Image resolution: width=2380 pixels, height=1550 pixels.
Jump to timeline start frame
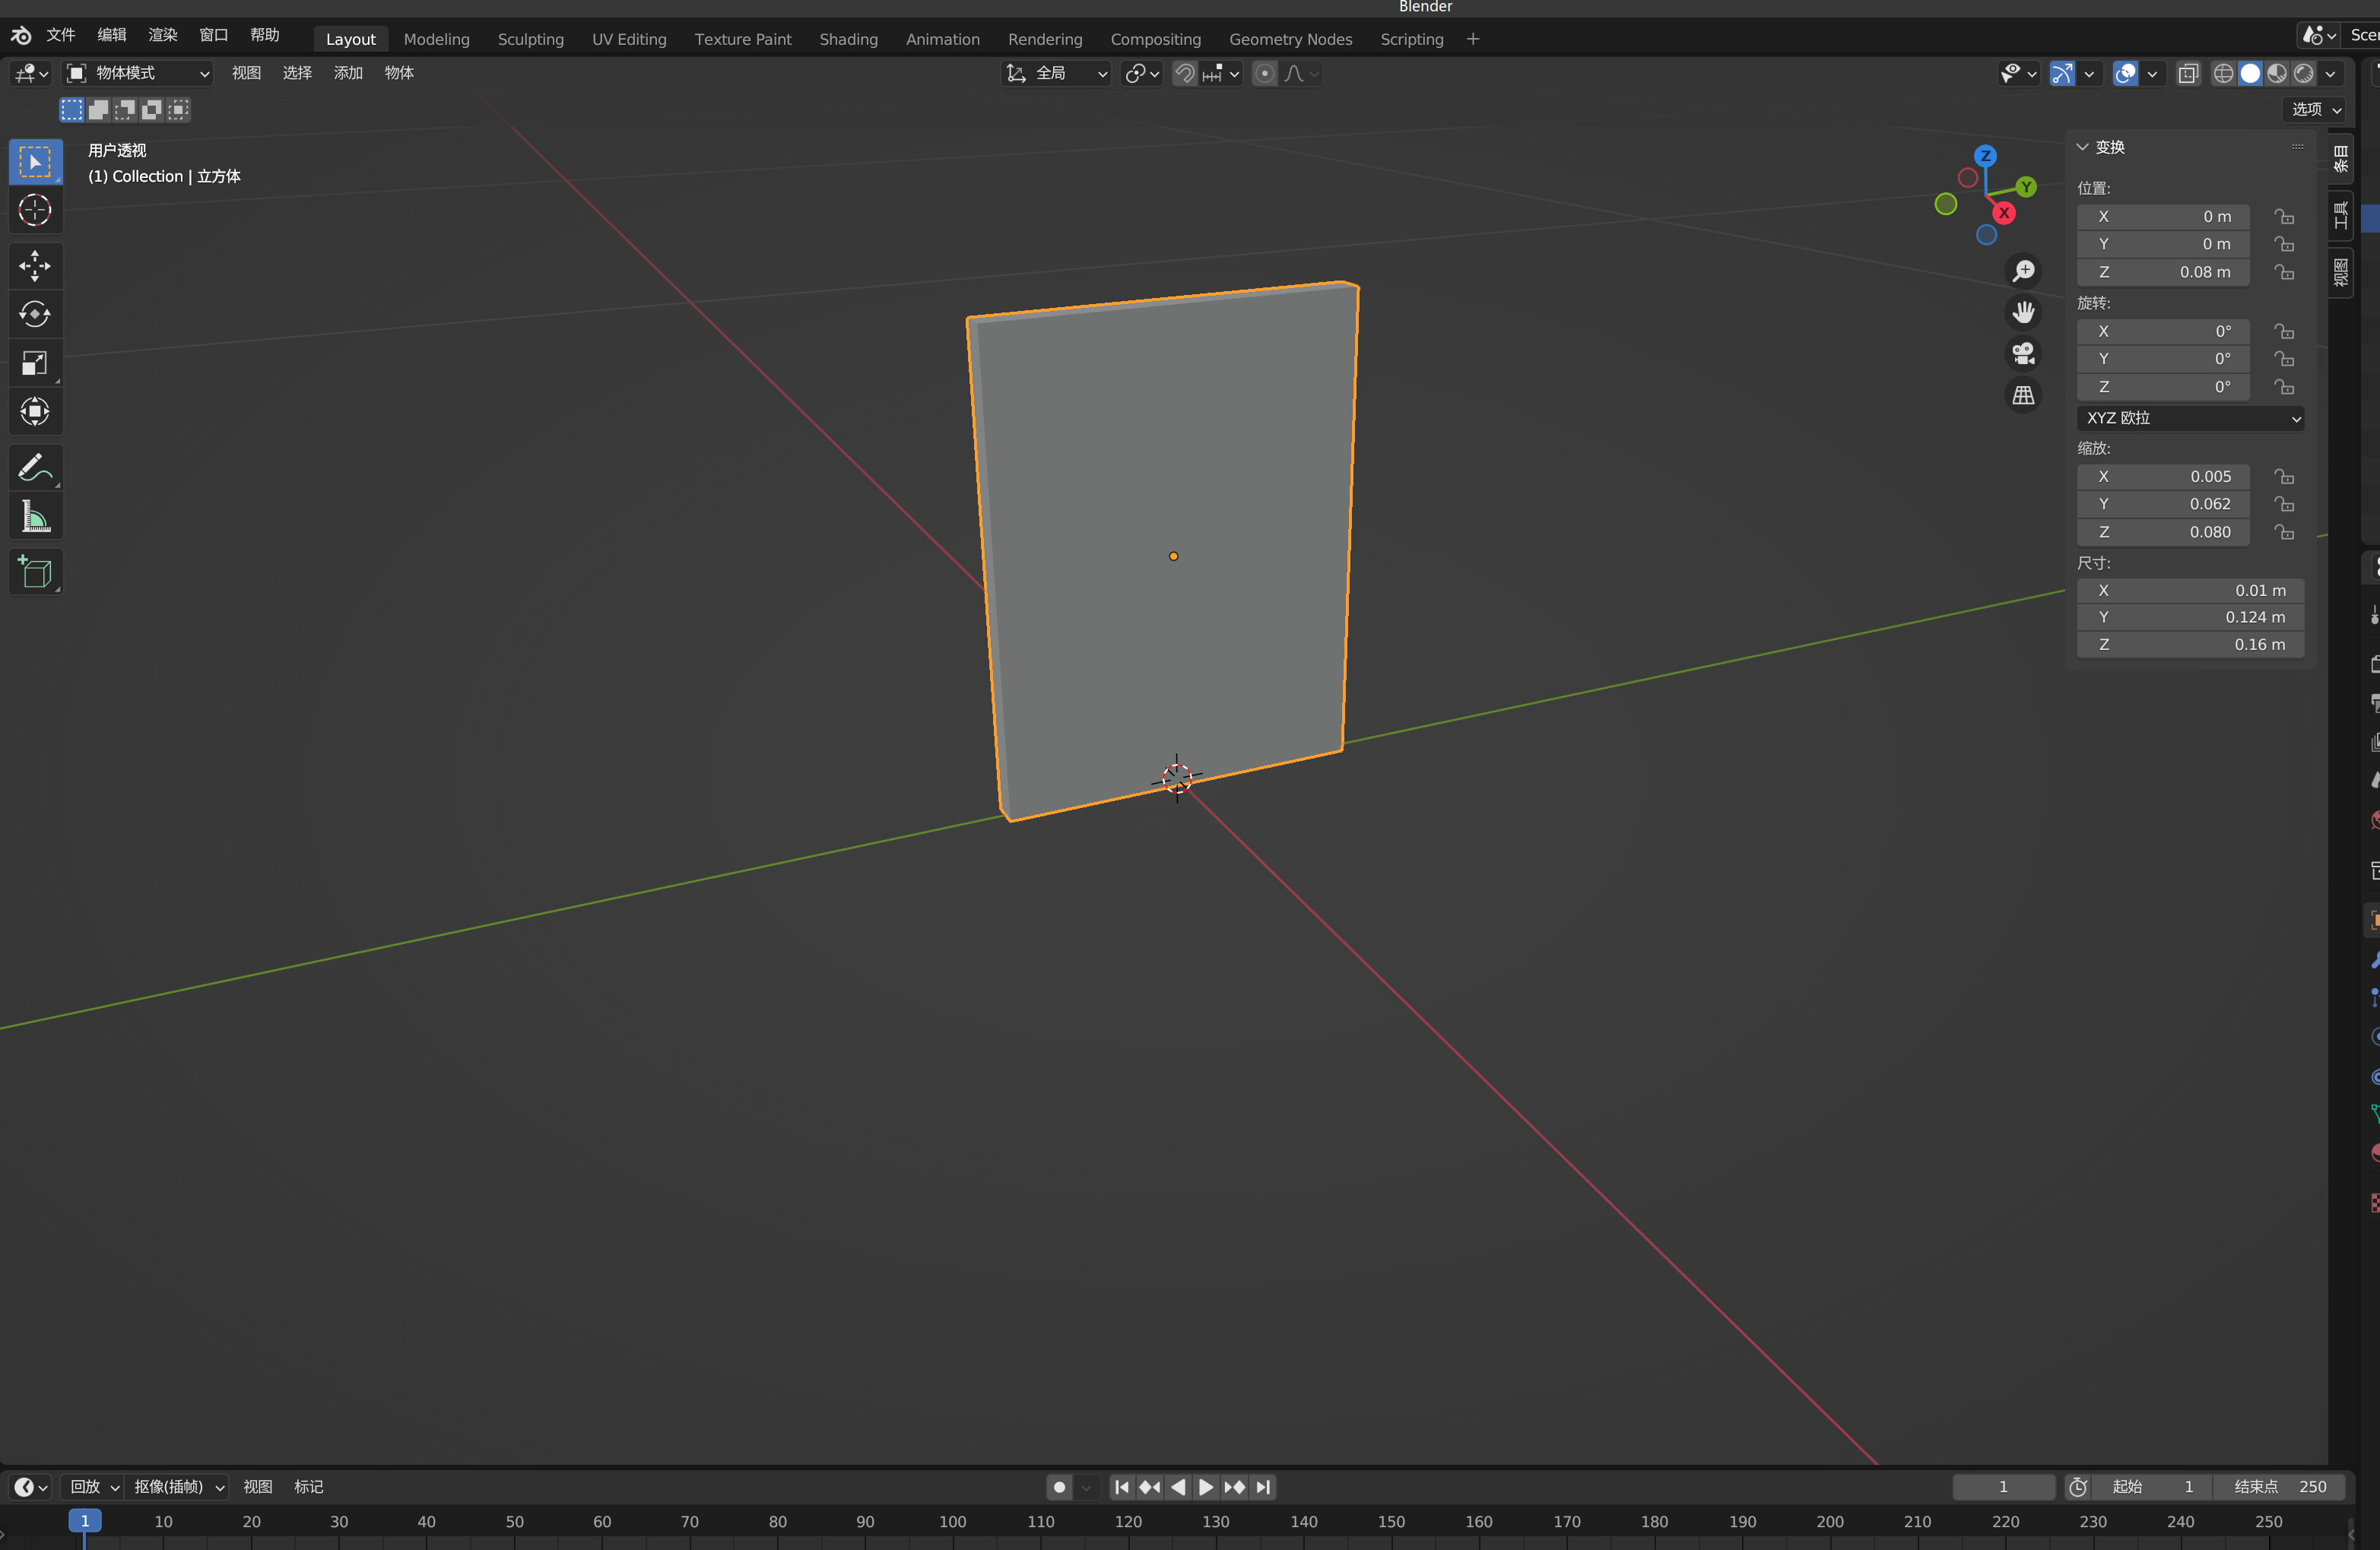[1122, 1487]
